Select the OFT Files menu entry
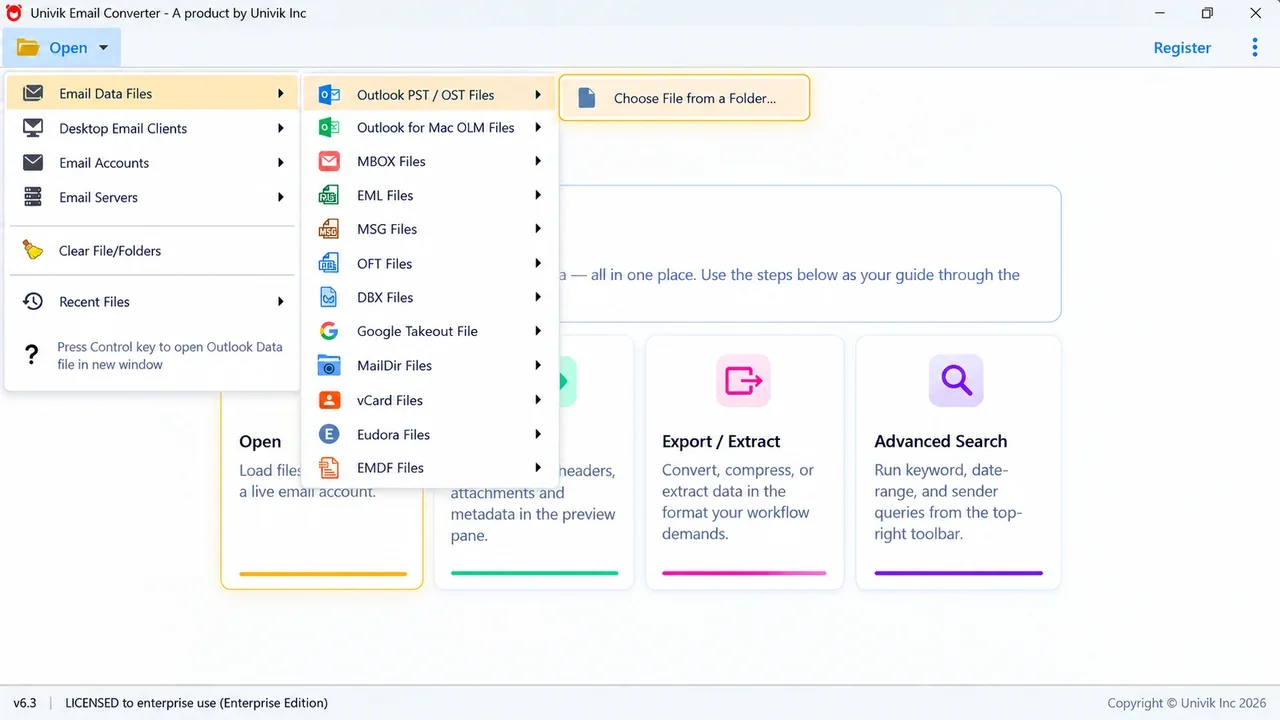This screenshot has height=720, width=1280. point(430,264)
